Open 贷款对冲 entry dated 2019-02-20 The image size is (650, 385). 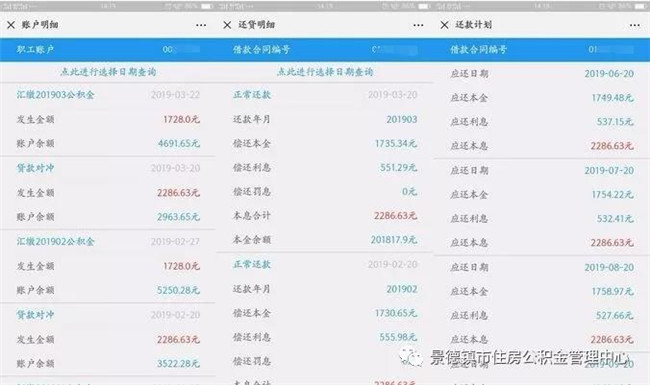35,315
